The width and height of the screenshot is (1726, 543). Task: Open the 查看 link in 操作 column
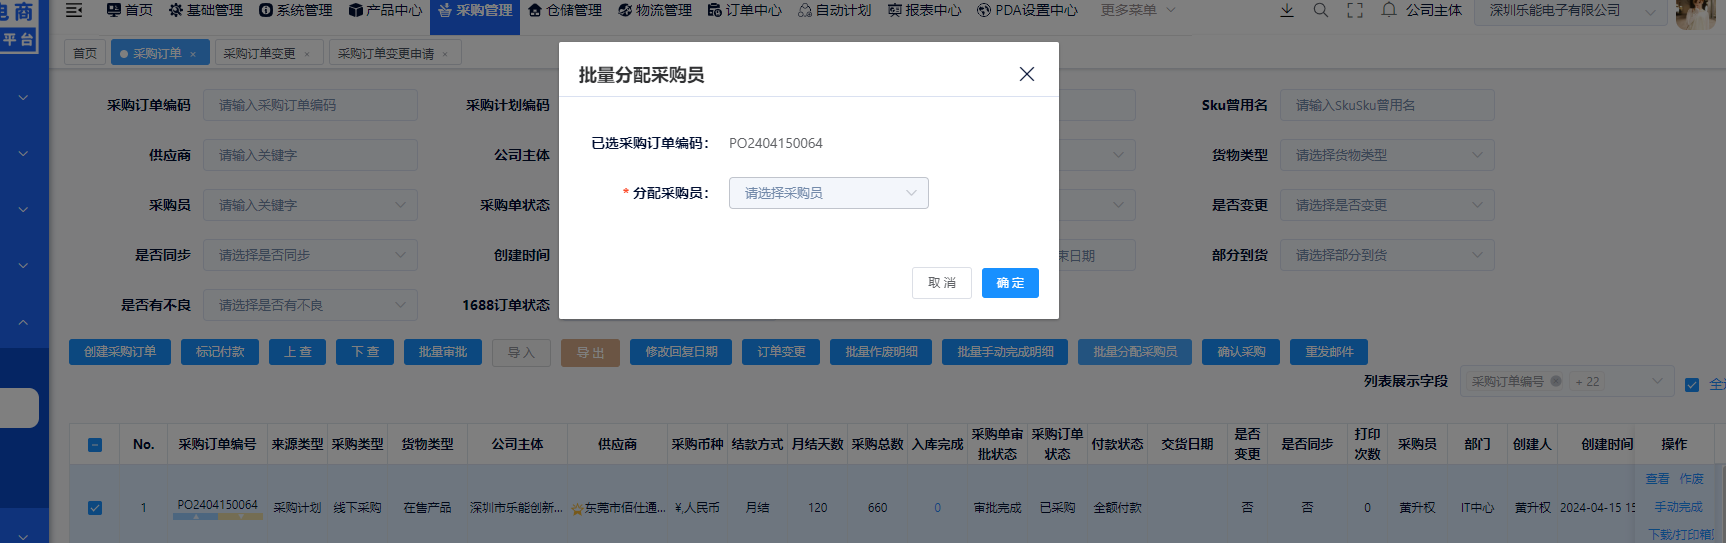click(x=1657, y=479)
